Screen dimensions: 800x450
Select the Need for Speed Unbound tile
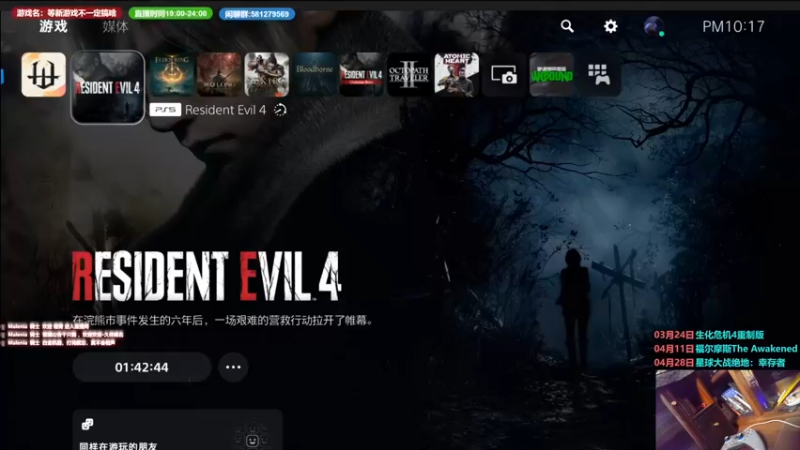552,74
